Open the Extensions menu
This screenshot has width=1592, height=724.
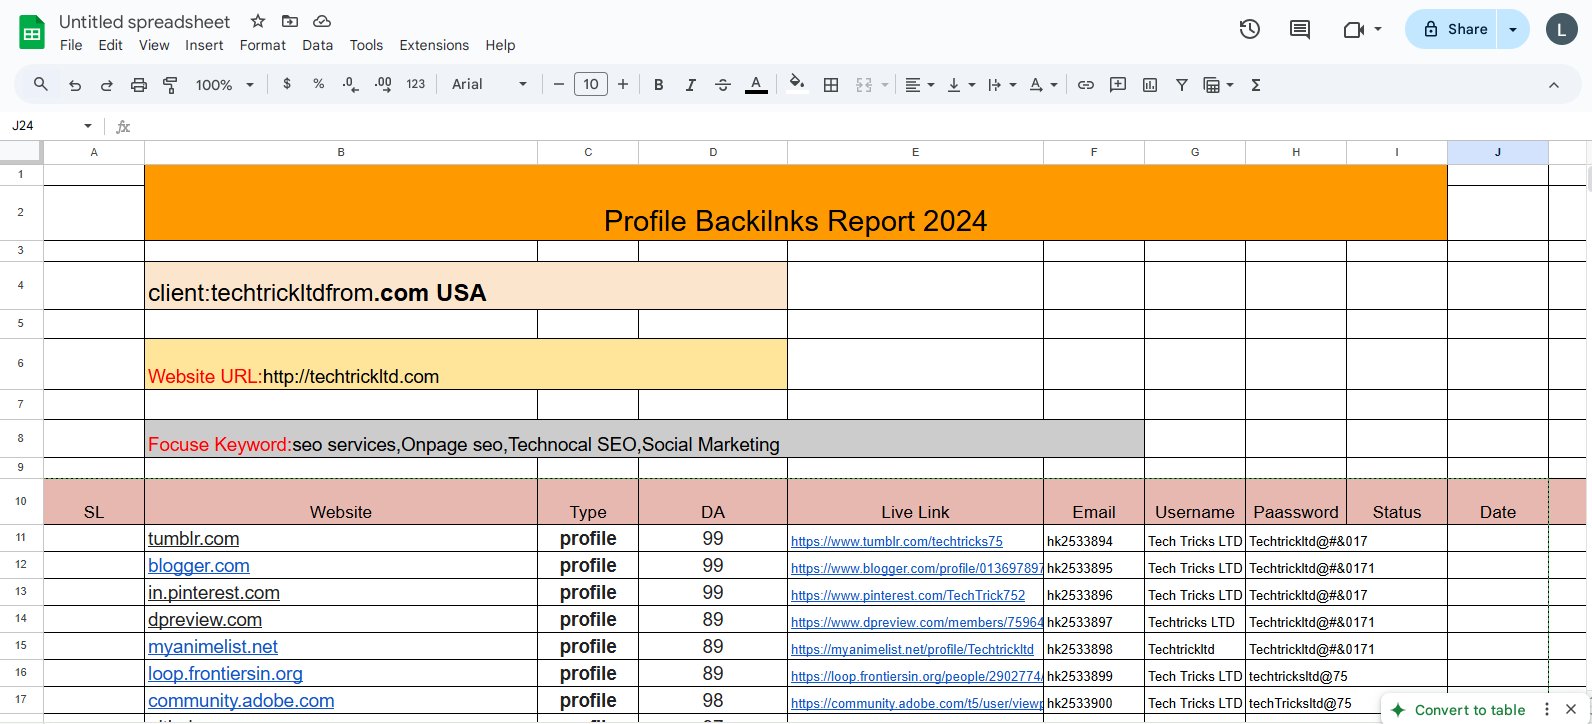pyautogui.click(x=434, y=45)
